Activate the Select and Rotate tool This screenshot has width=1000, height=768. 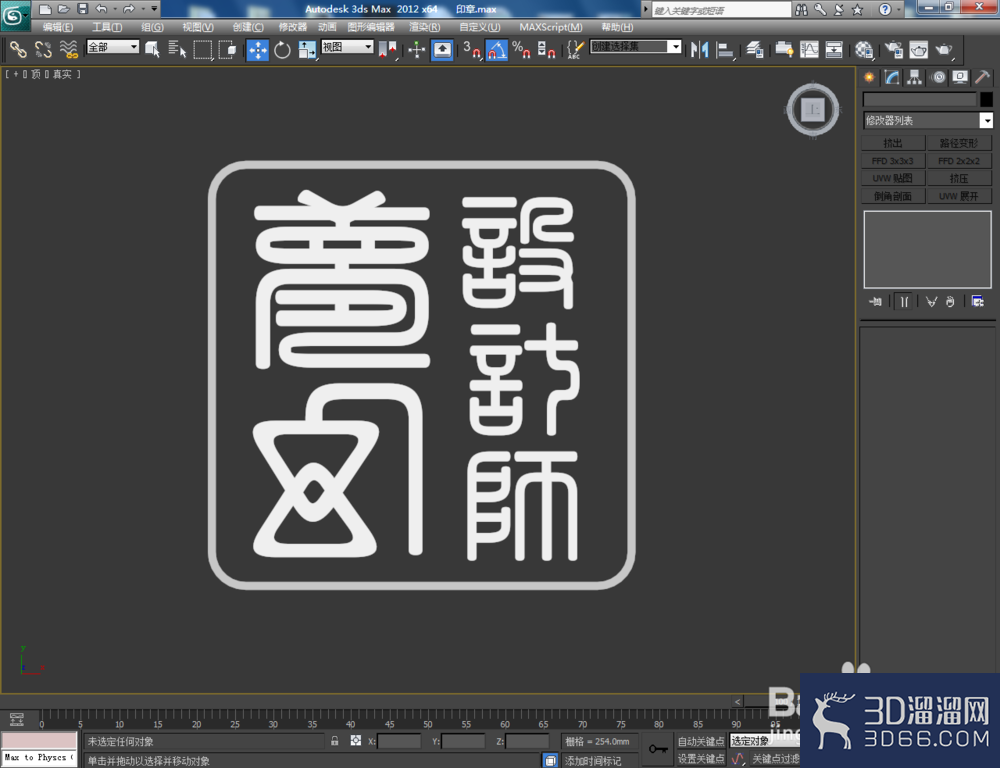[x=282, y=49]
